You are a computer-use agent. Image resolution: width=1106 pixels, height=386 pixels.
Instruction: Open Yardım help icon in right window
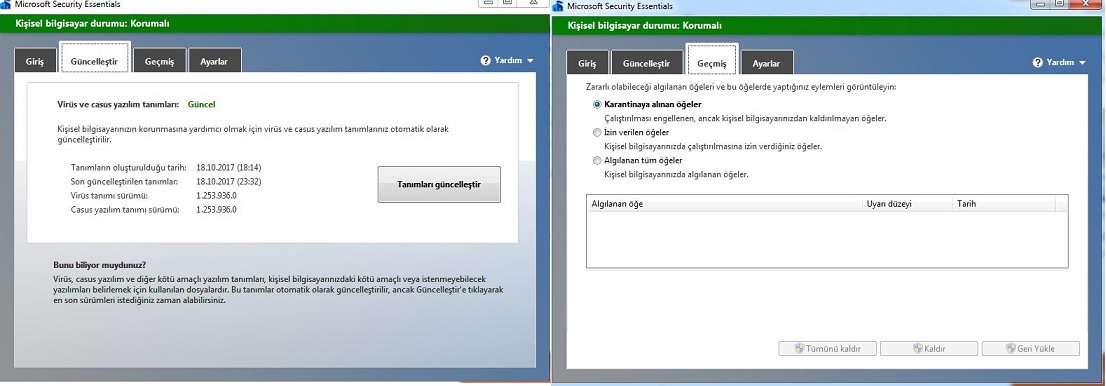pos(1038,63)
